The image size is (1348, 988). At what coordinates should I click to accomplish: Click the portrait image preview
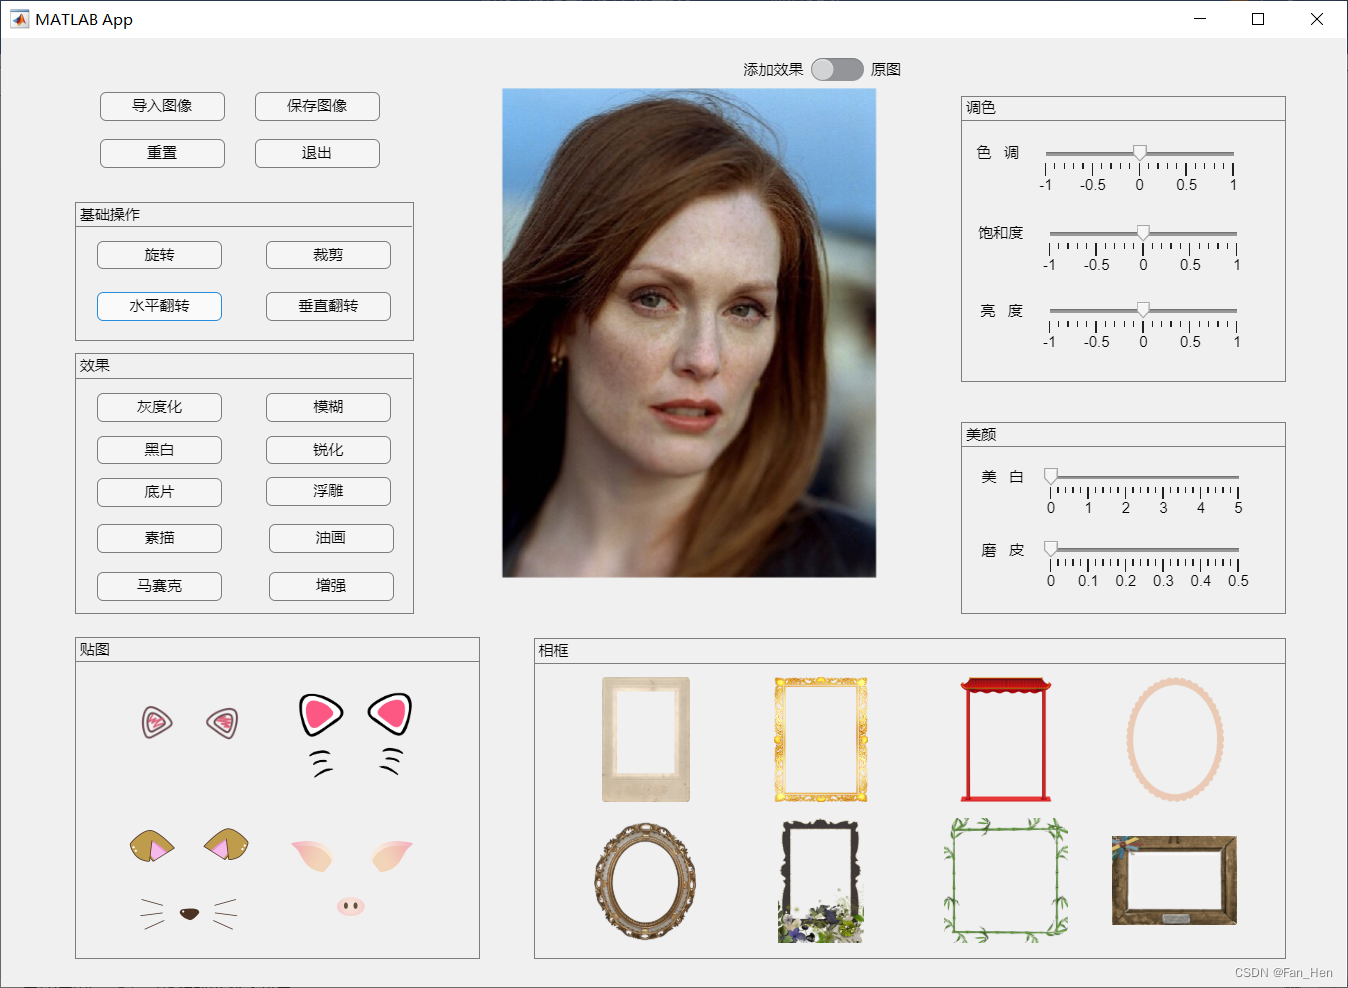coord(689,333)
